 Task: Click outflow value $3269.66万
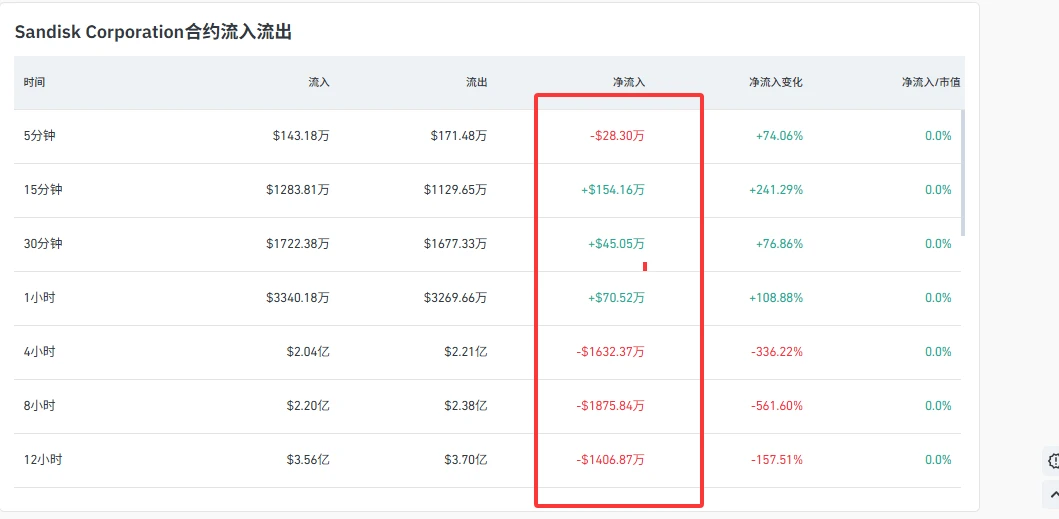(x=455, y=298)
